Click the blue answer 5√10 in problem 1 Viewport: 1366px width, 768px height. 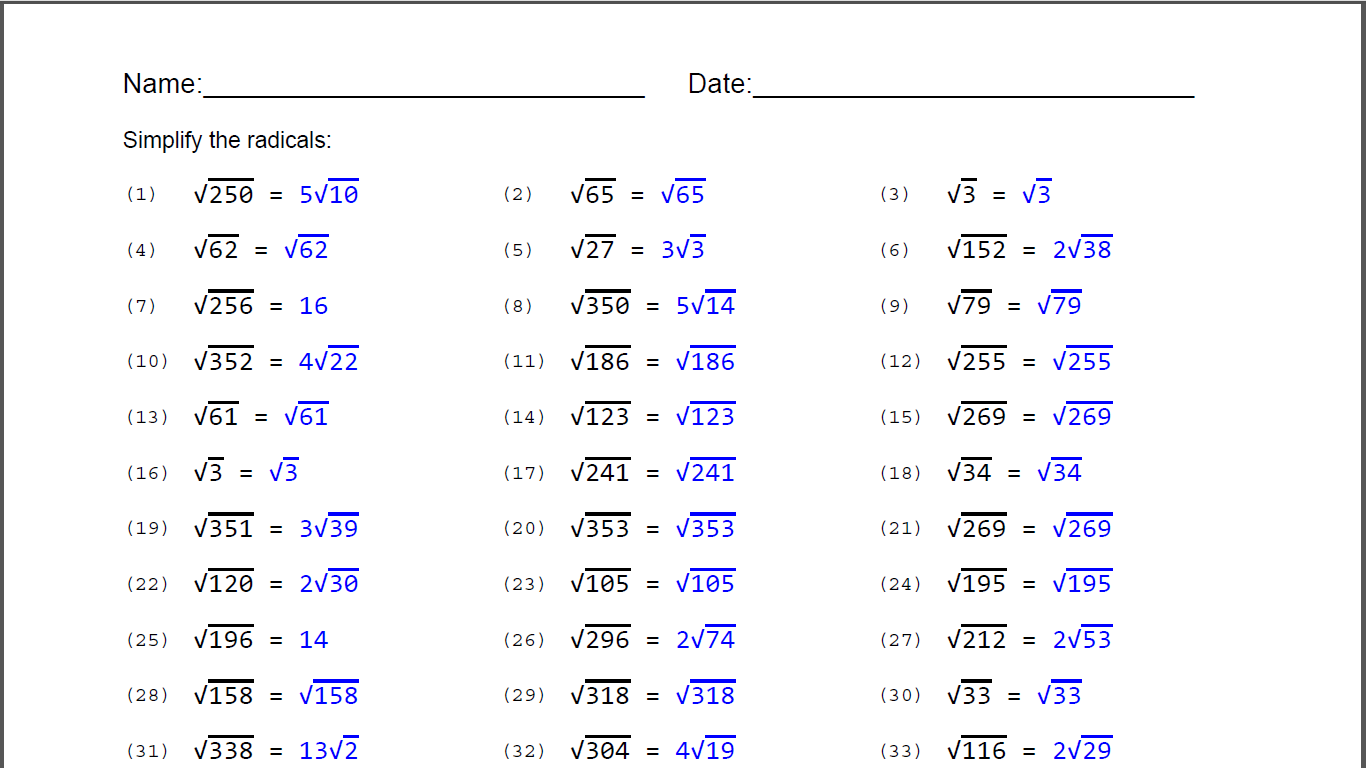pyautogui.click(x=329, y=193)
